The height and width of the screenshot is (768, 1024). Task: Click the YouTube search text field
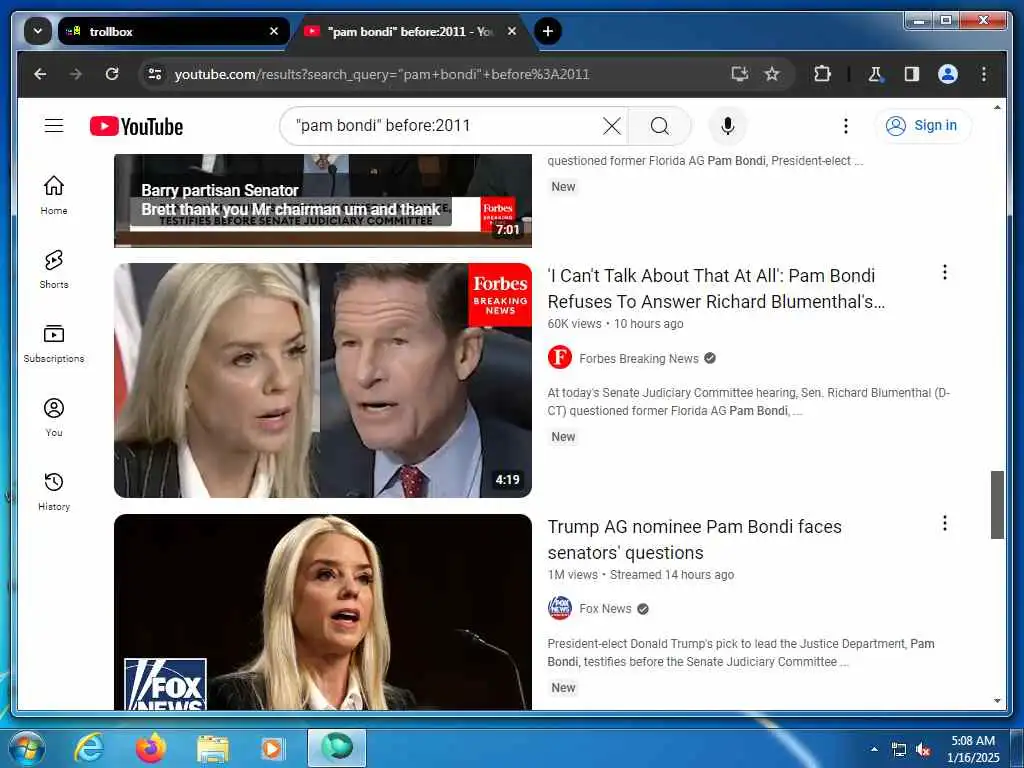tap(444, 125)
